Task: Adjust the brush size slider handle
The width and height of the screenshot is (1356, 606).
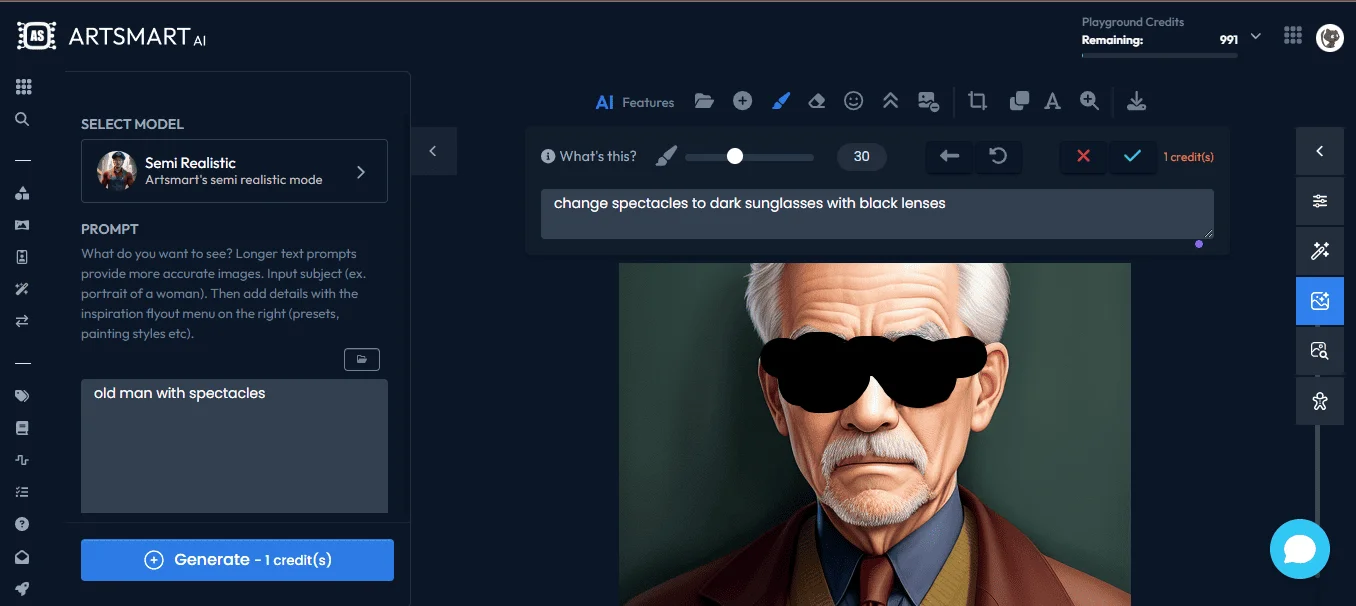Action: (x=735, y=156)
